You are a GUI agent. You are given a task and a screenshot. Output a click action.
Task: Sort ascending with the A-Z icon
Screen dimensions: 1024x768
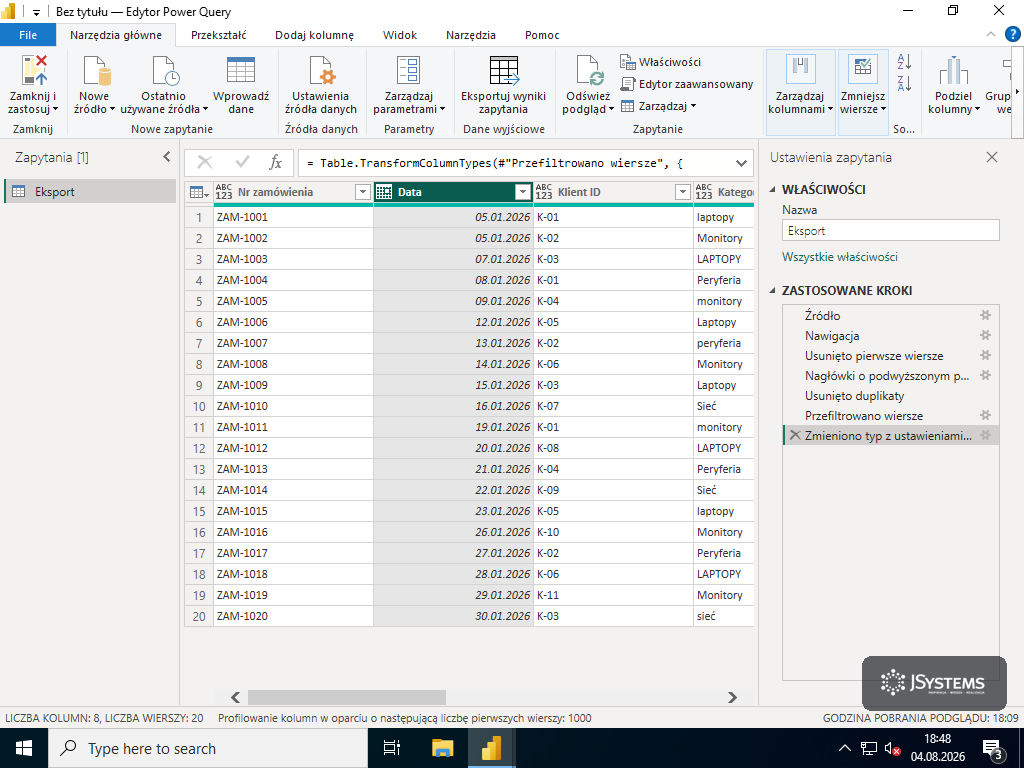click(x=904, y=62)
